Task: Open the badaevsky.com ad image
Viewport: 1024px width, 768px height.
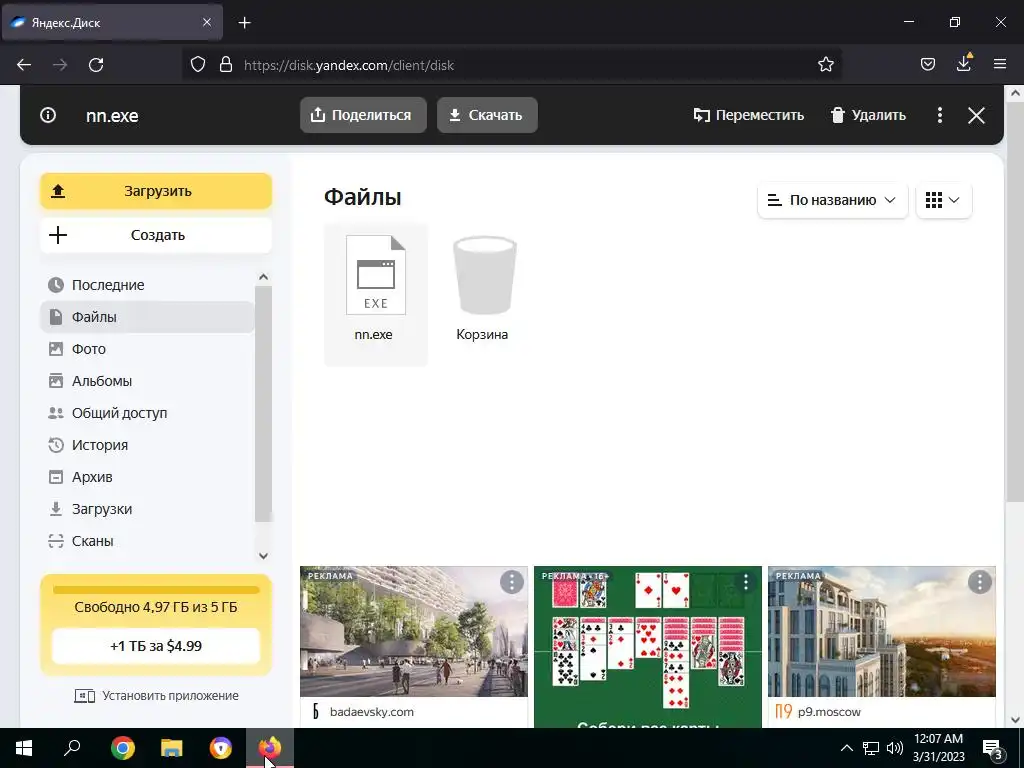Action: point(413,632)
